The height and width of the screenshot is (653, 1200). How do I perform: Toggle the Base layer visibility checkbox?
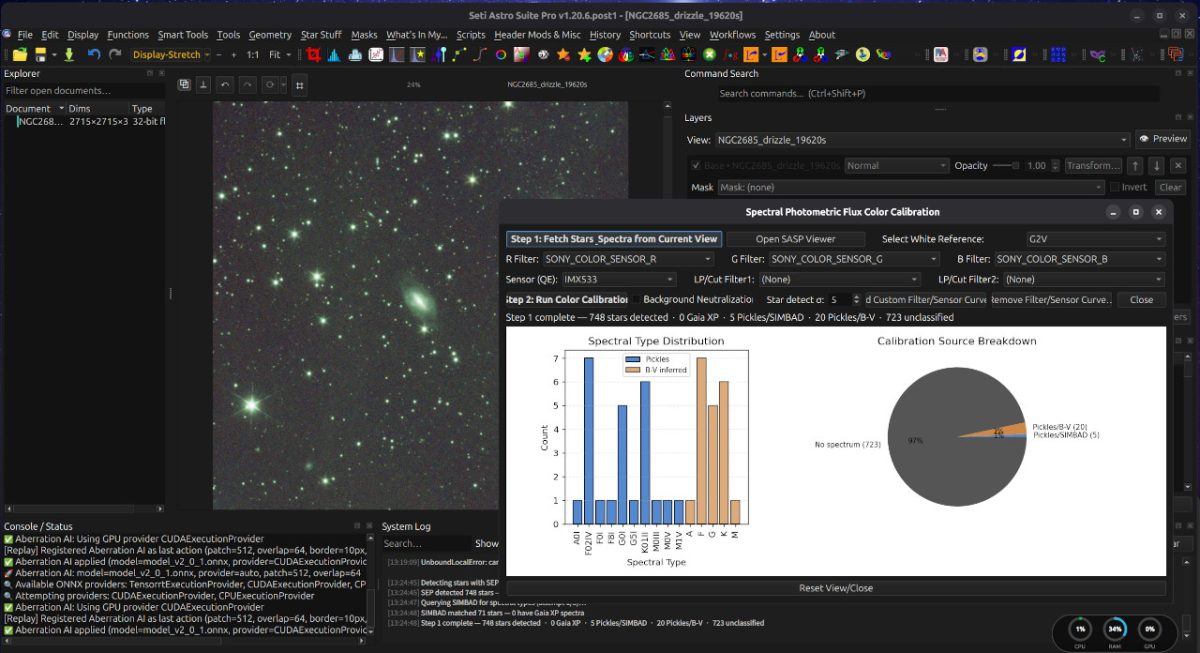click(696, 166)
